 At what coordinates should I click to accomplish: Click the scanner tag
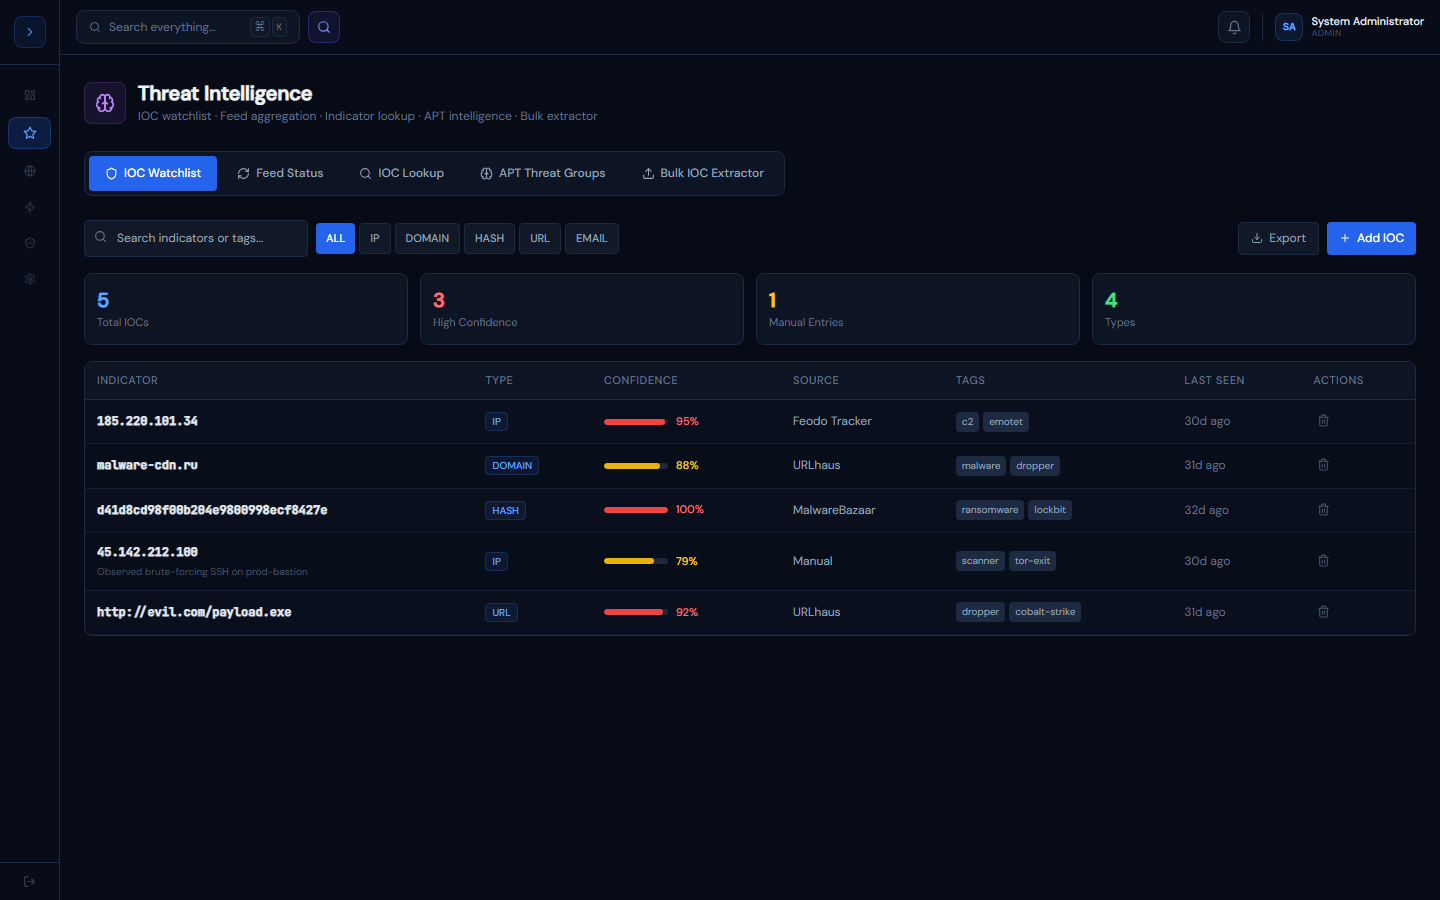pyautogui.click(x=980, y=561)
